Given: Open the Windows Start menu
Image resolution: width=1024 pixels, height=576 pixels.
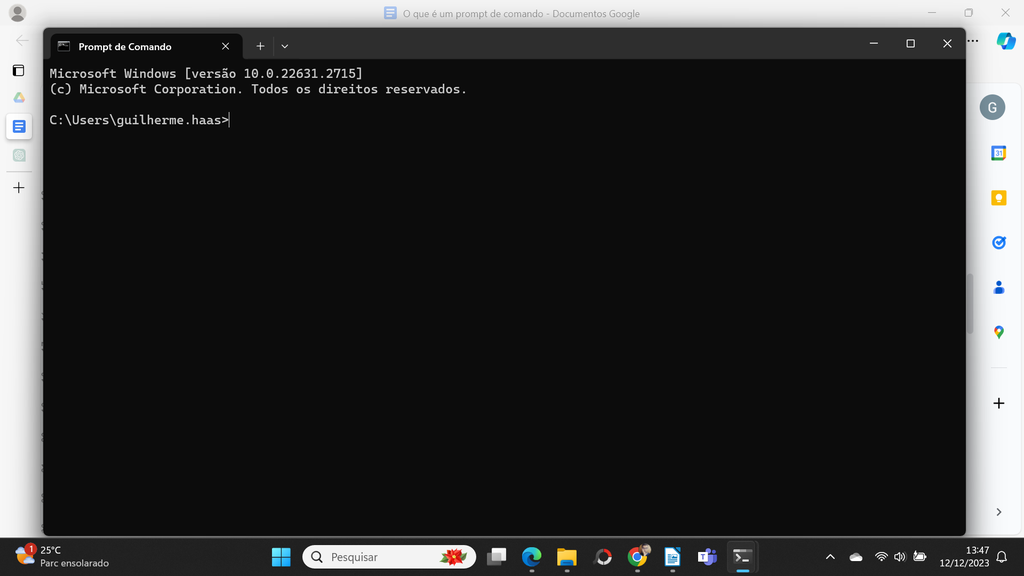Looking at the screenshot, I should 281,557.
